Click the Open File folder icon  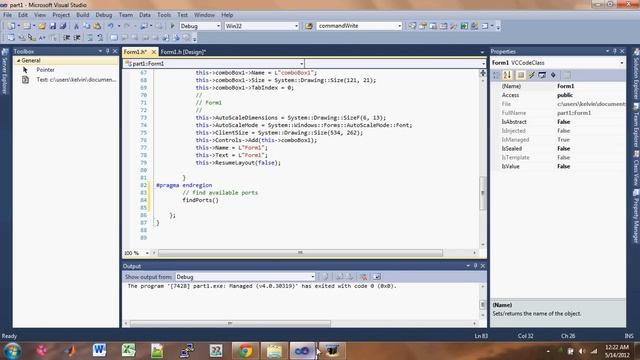42,26
